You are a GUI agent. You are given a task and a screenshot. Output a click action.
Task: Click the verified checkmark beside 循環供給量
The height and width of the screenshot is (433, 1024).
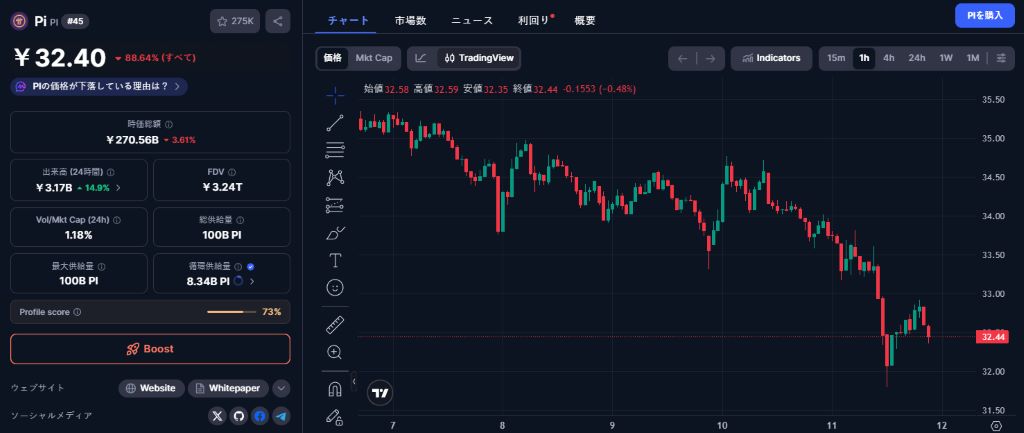(x=251, y=266)
